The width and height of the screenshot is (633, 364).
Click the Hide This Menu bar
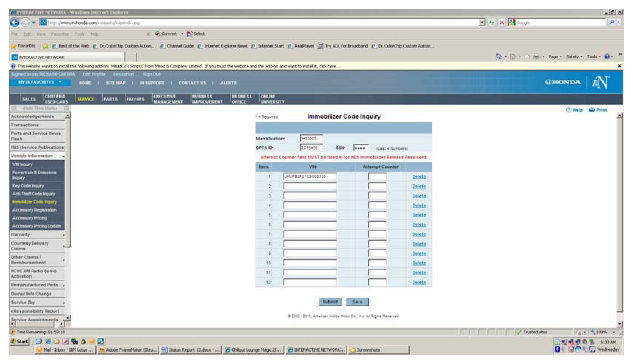point(40,108)
